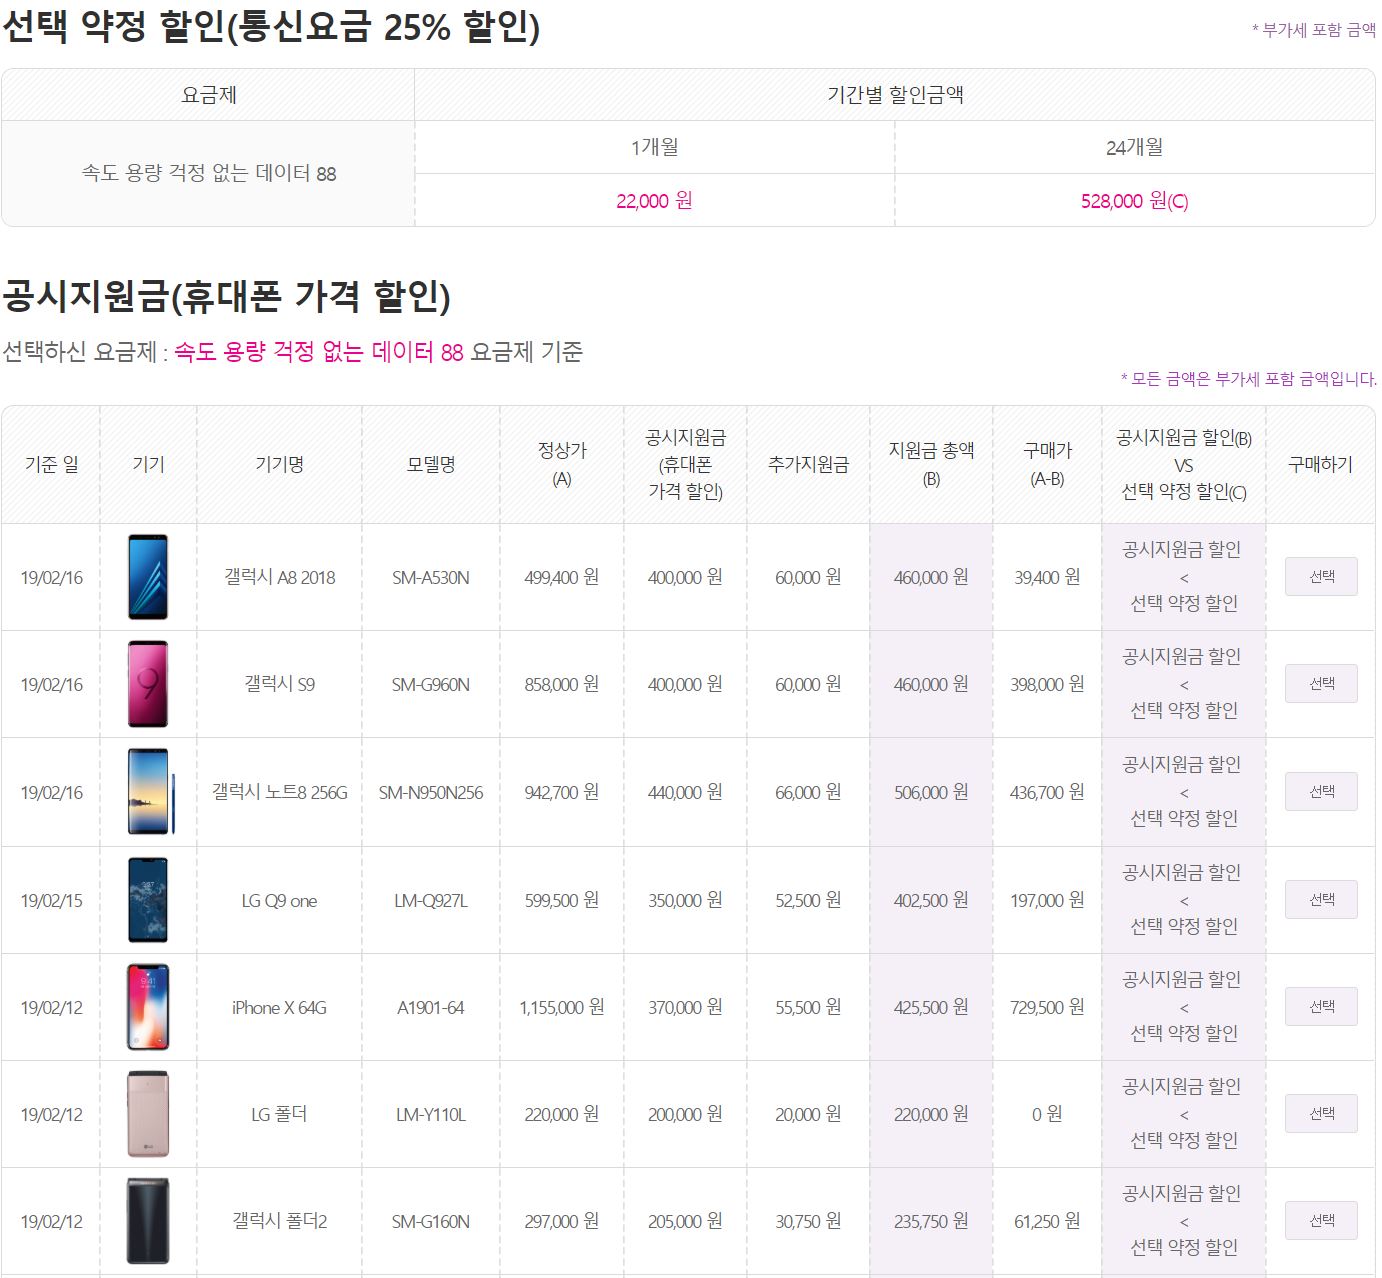The height and width of the screenshot is (1278, 1382).
Task: Click the 528,000 원(C) 24-month discount value
Action: click(x=1134, y=200)
